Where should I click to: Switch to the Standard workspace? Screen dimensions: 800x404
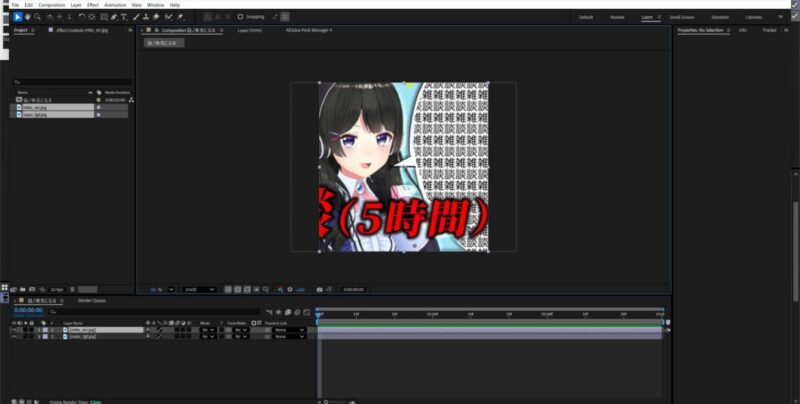click(x=720, y=17)
